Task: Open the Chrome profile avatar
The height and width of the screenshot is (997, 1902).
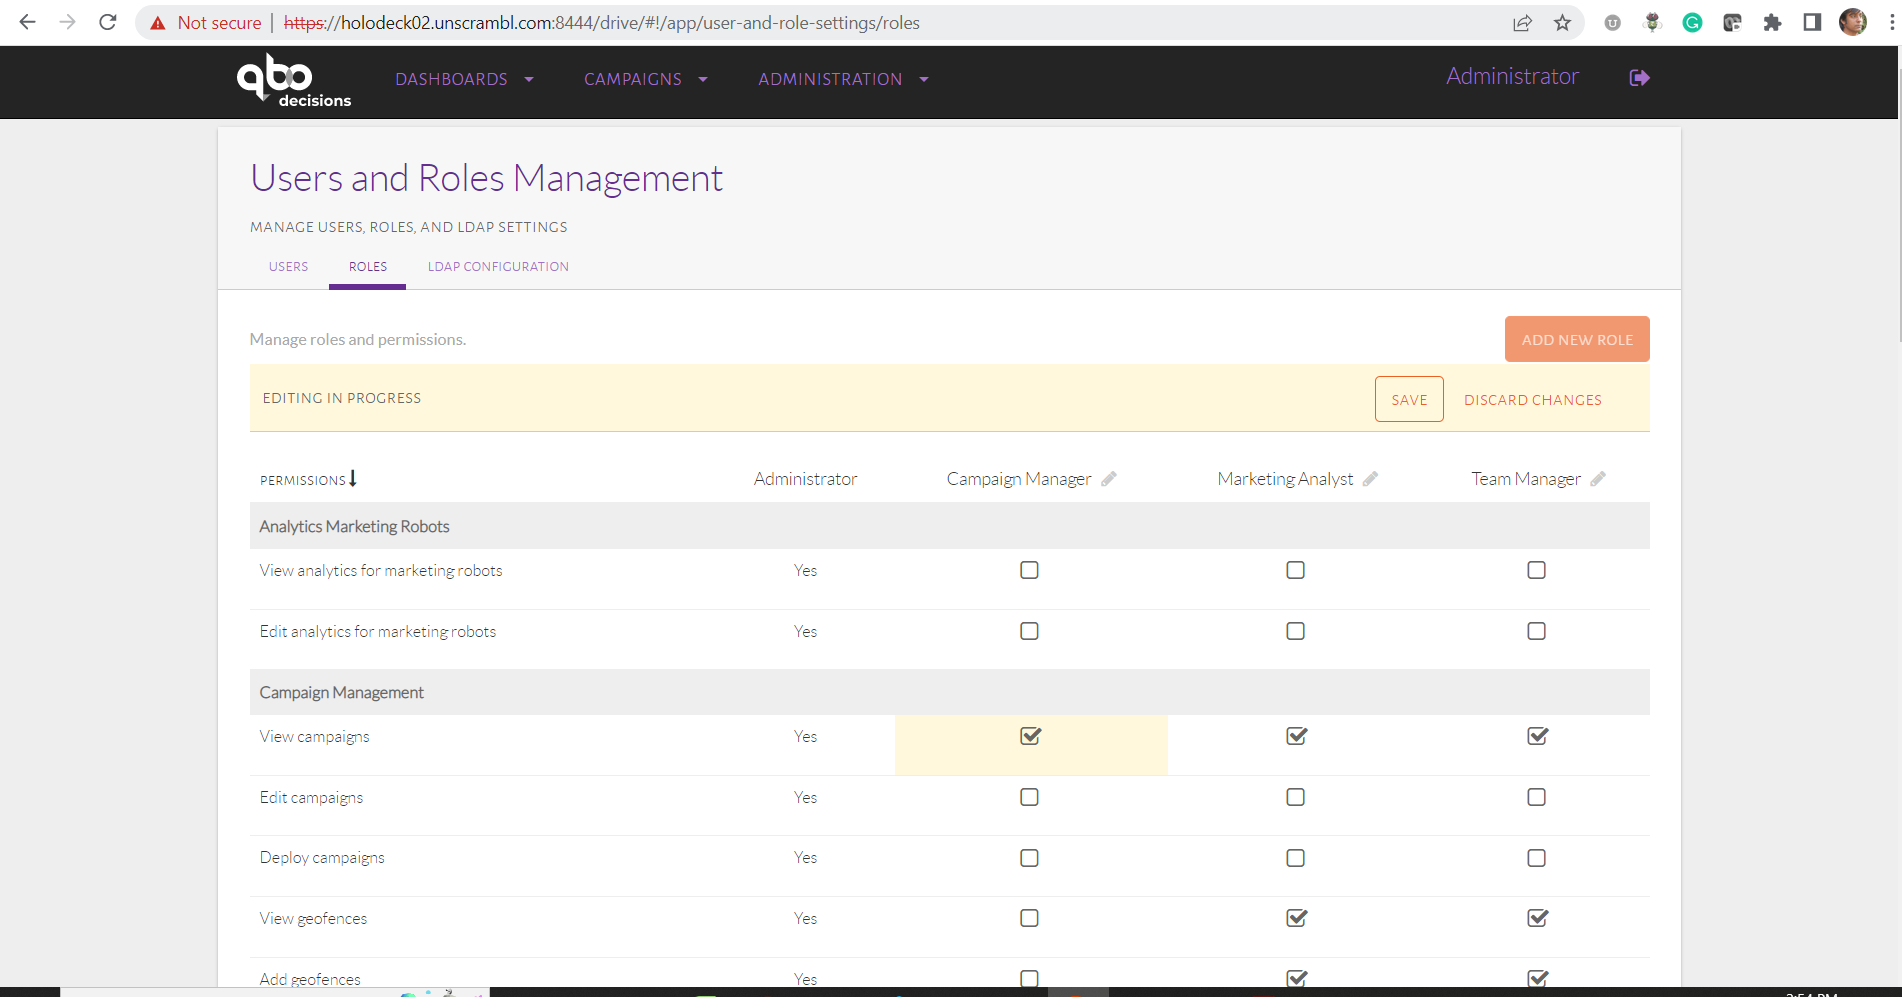Action: point(1853,23)
